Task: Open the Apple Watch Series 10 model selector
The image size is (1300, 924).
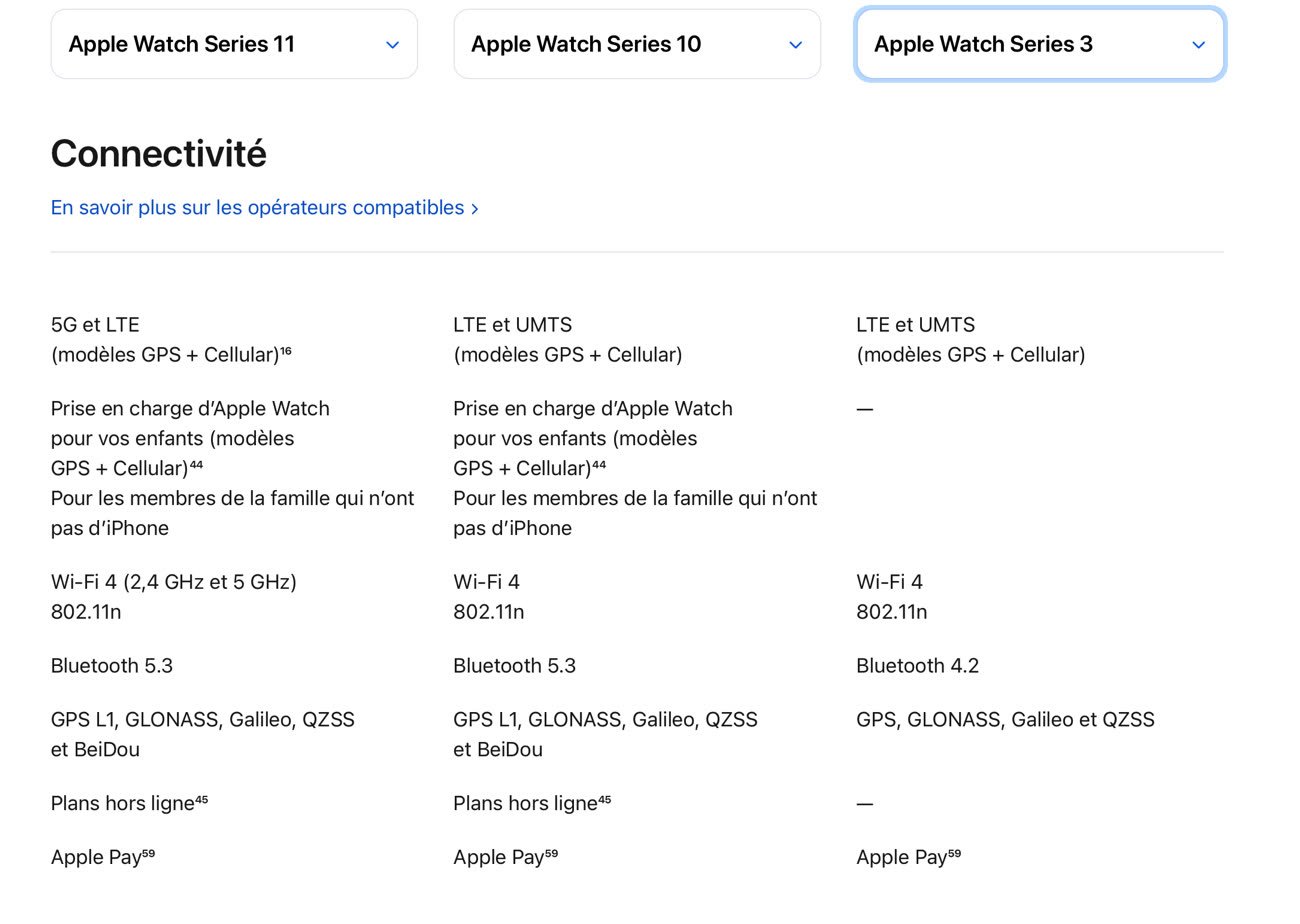Action: pyautogui.click(x=637, y=44)
